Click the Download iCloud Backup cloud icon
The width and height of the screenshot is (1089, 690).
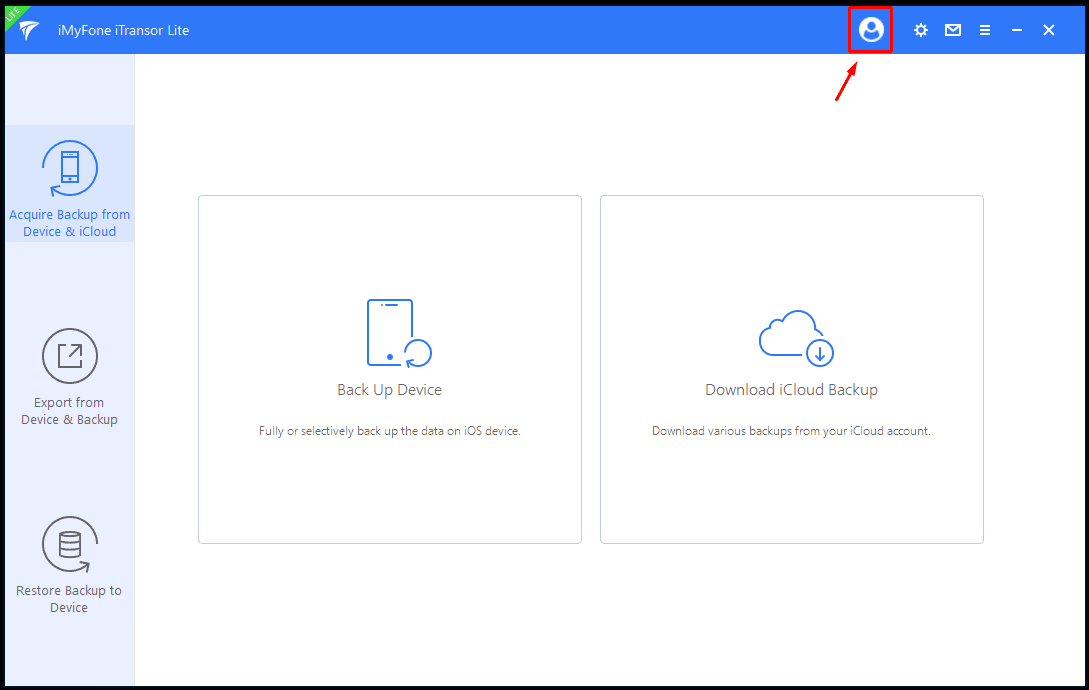pyautogui.click(x=796, y=338)
